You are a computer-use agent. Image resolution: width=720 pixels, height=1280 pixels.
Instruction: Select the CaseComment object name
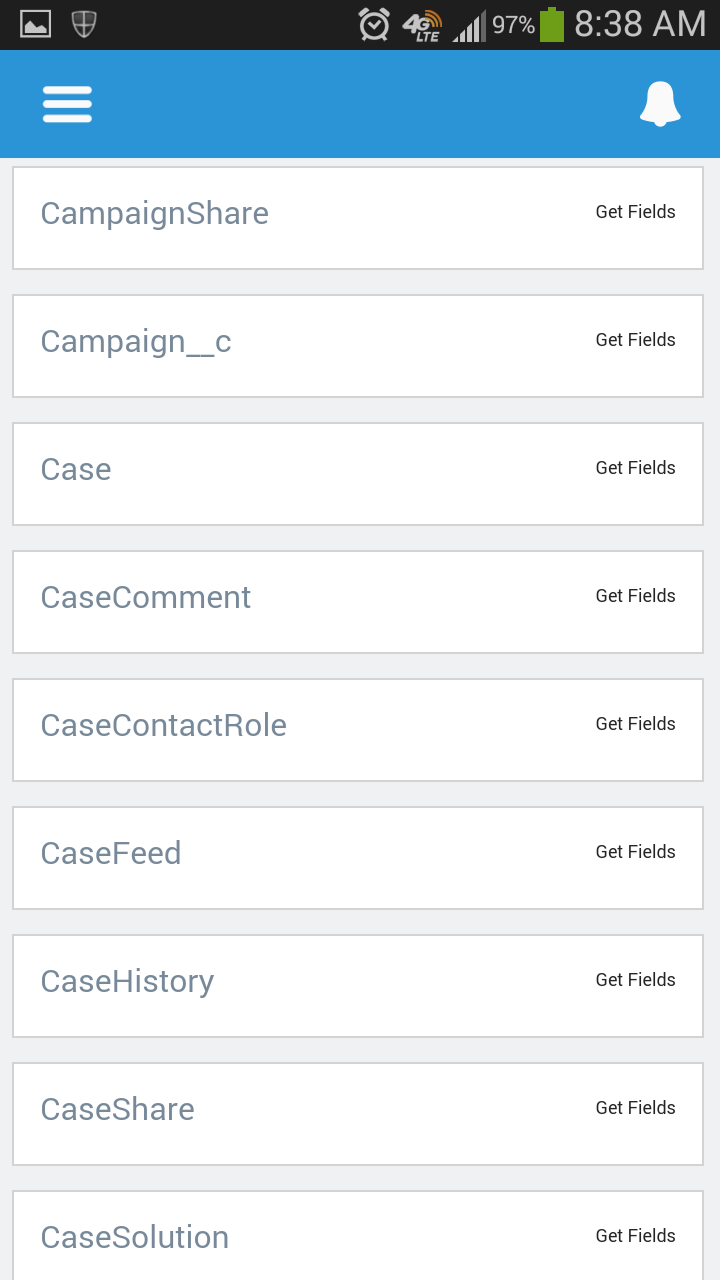(145, 597)
